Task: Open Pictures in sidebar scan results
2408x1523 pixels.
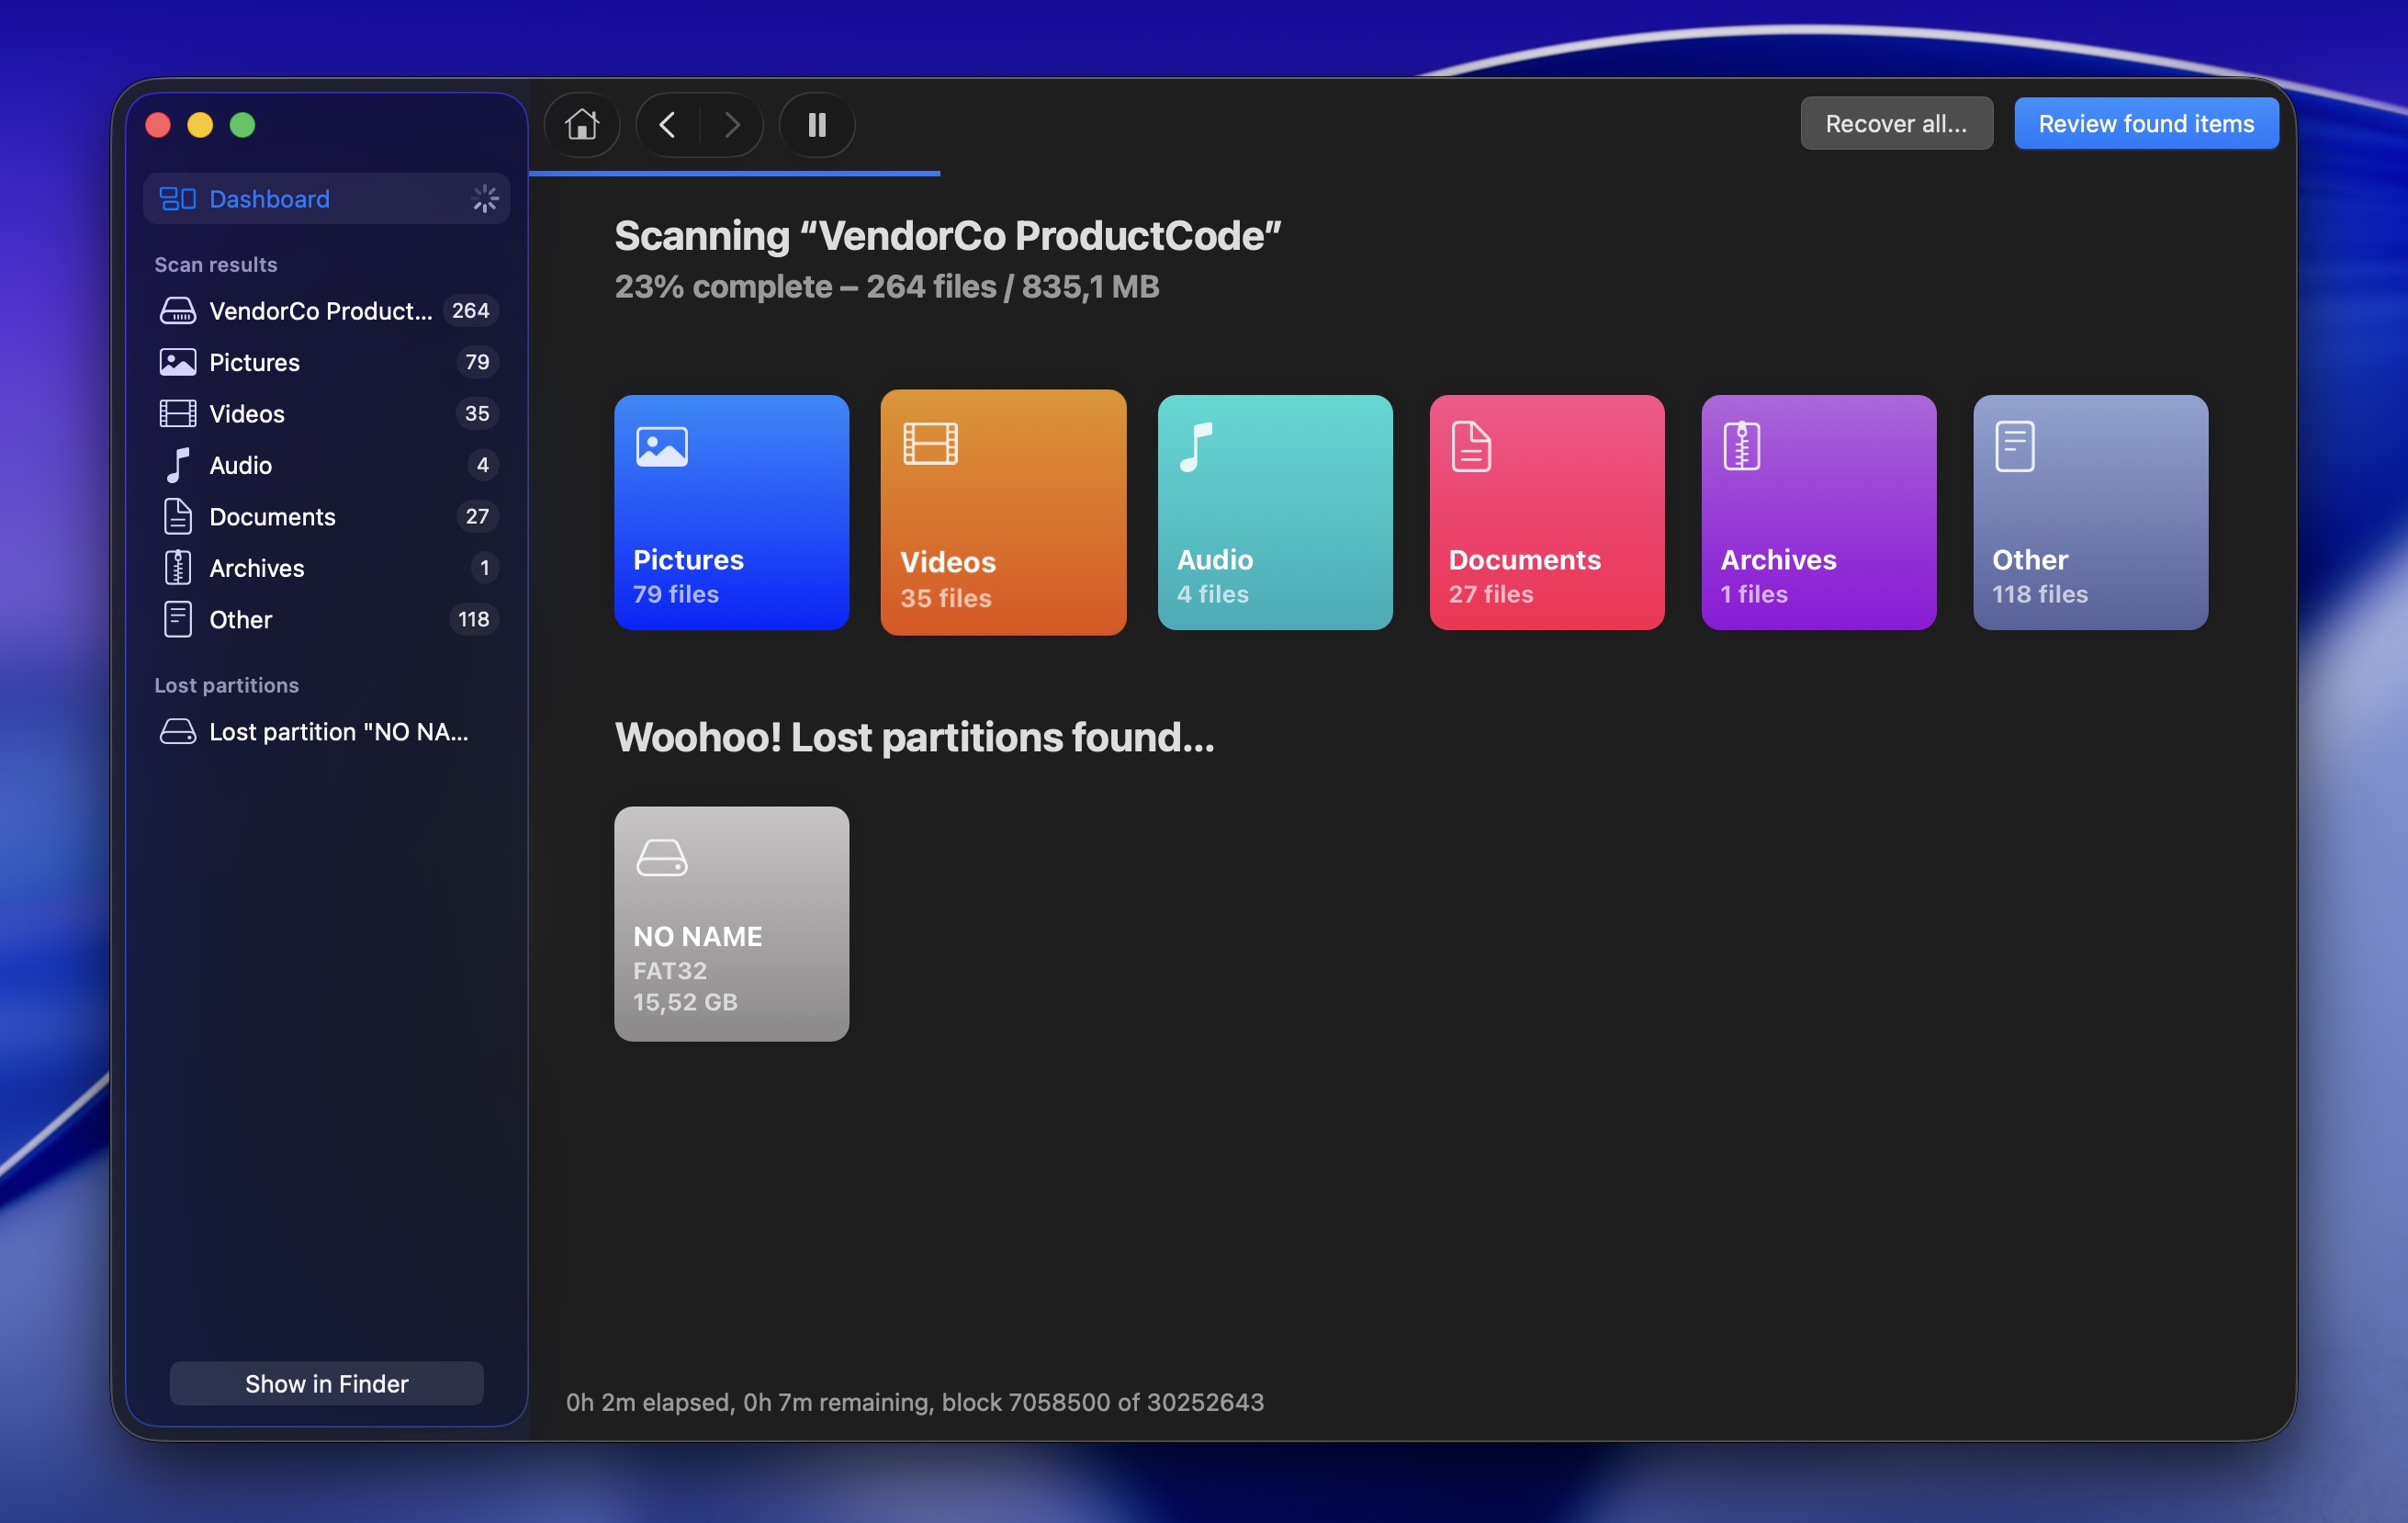Action: pos(326,362)
